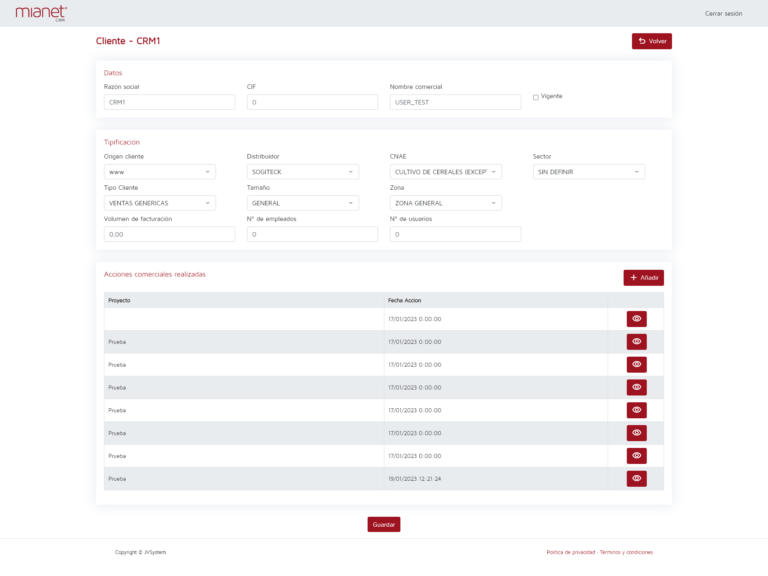
Task: View the action dated 19/01/2023 12:21:24
Action: pos(636,479)
